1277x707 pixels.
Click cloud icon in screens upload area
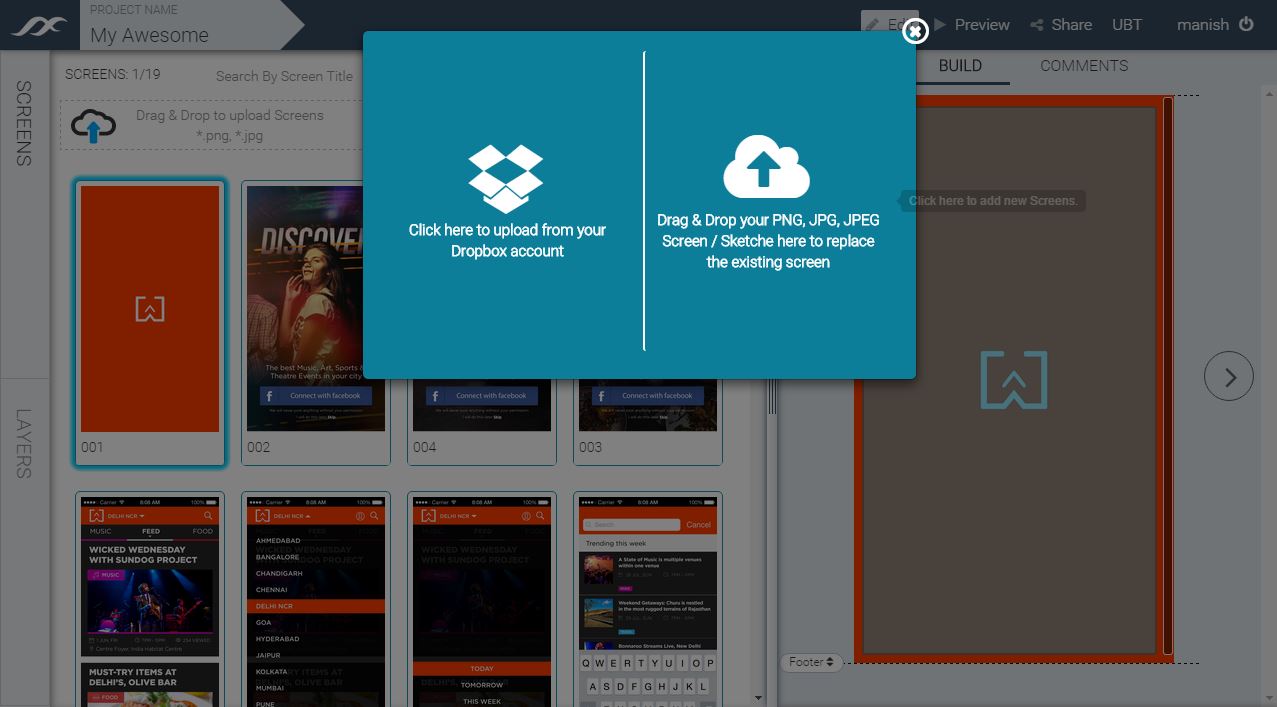(x=94, y=126)
